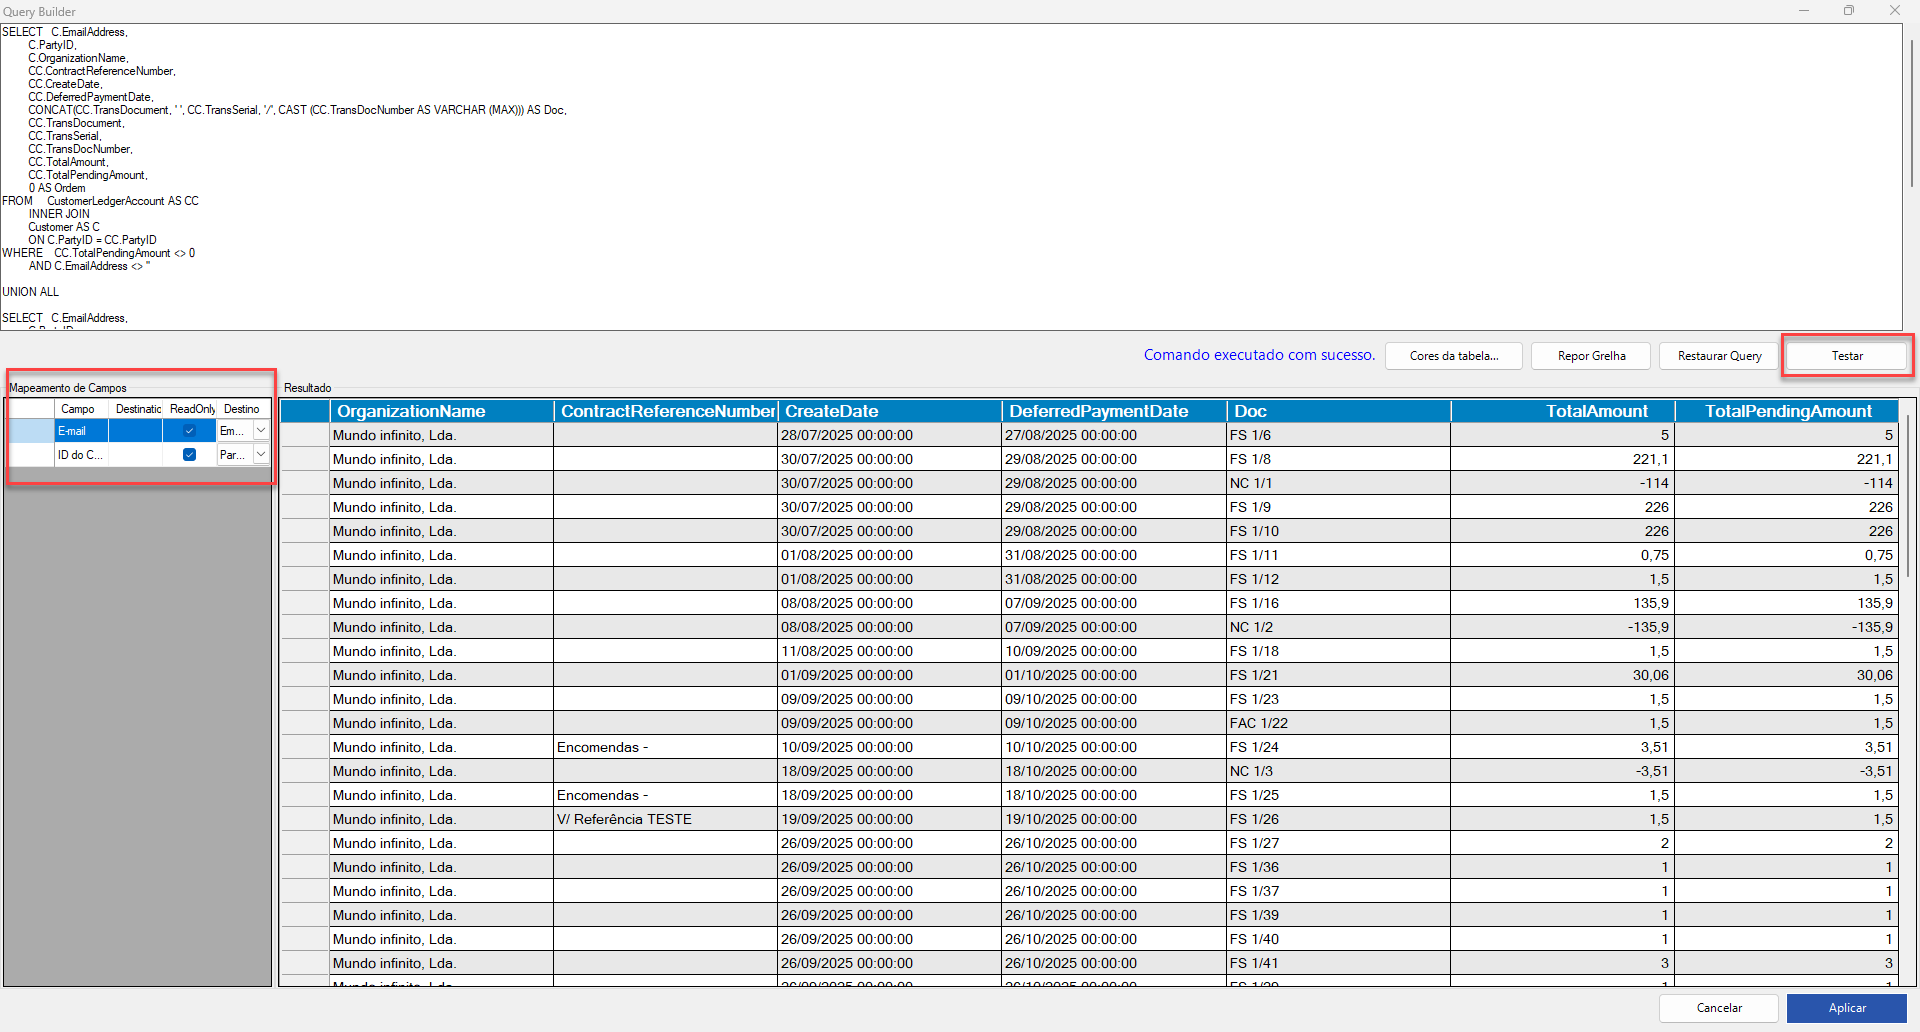Apply the query with the Aplicar button
The image size is (1920, 1032).
point(1847,1008)
